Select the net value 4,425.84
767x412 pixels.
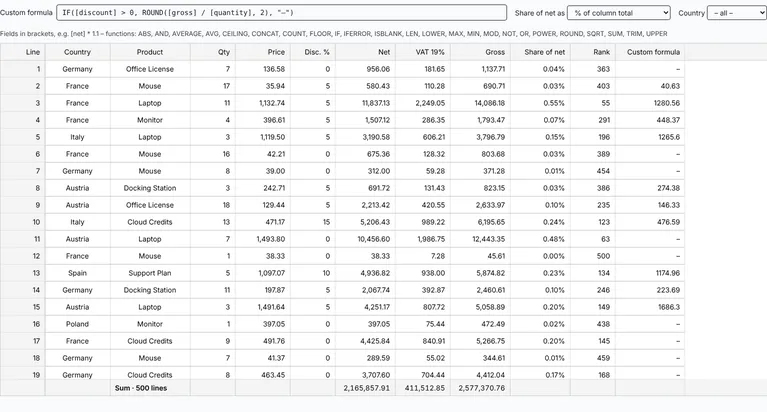[x=365, y=341]
